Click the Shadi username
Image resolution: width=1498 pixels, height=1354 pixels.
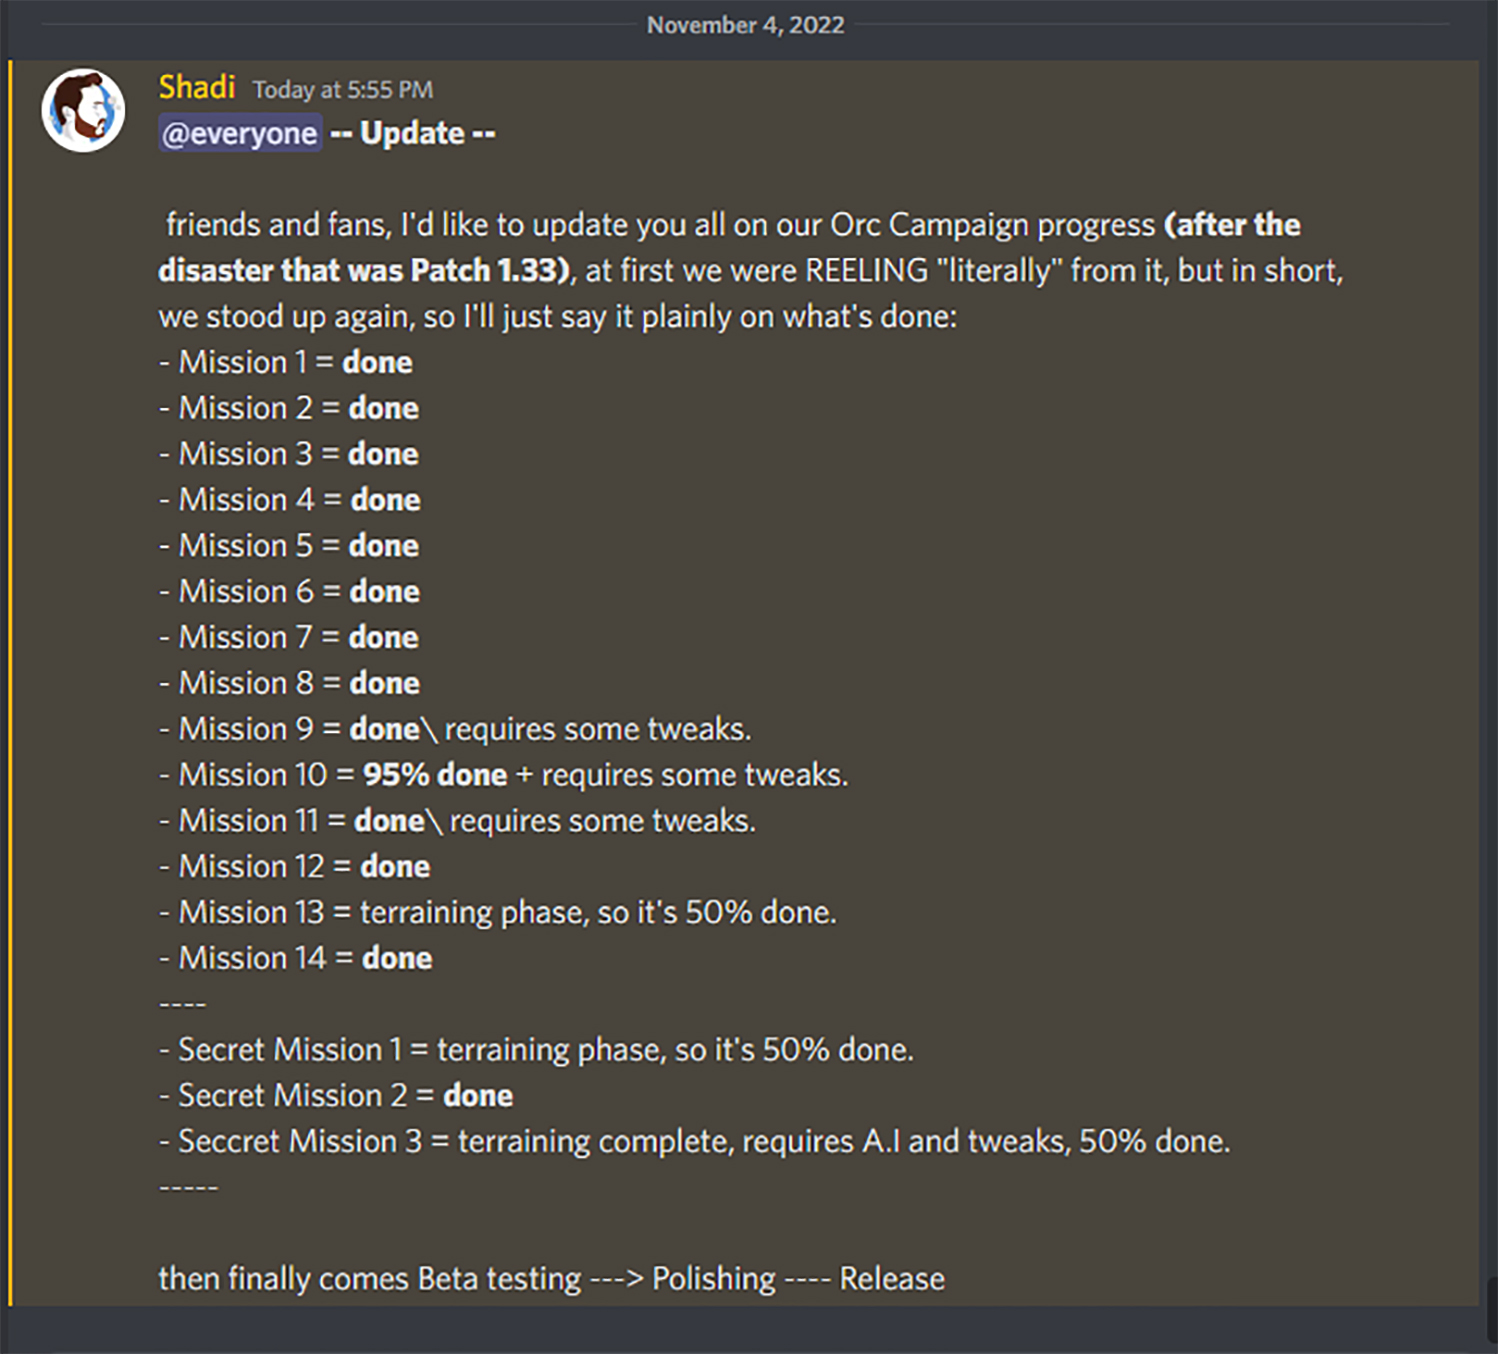coord(197,88)
